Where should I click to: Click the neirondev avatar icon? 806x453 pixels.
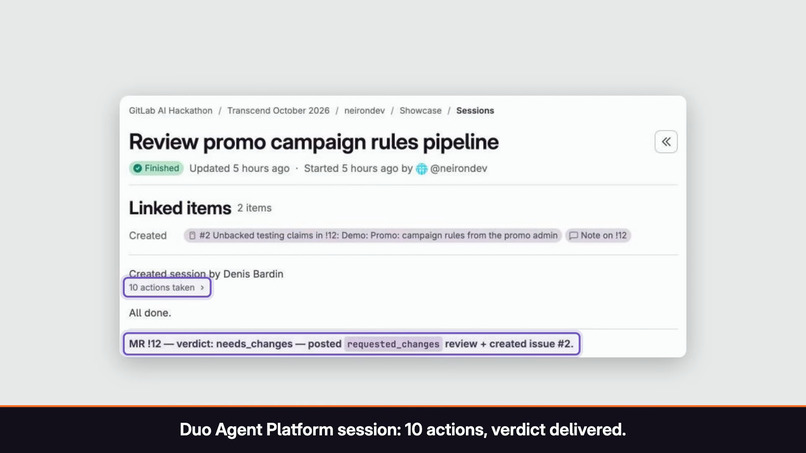422,169
